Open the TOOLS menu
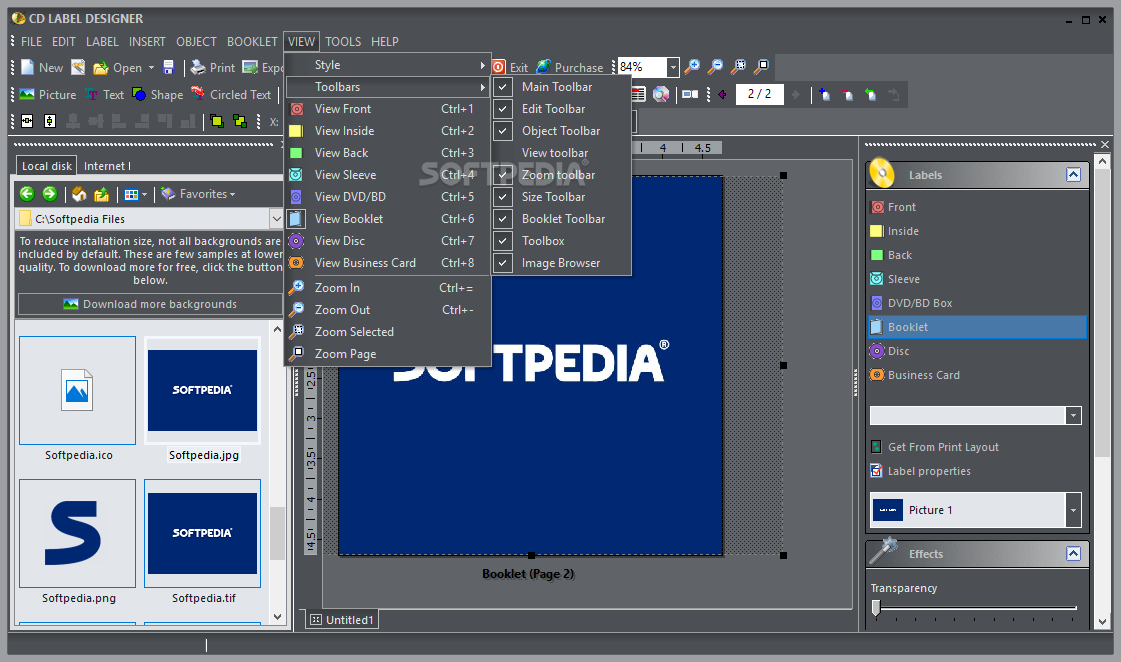 (x=343, y=41)
